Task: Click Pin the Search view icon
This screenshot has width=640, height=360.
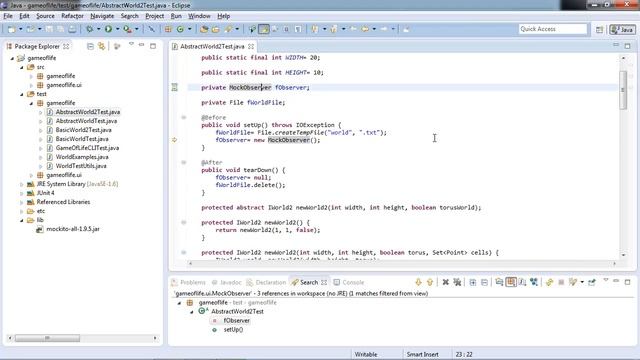Action: click(592, 282)
